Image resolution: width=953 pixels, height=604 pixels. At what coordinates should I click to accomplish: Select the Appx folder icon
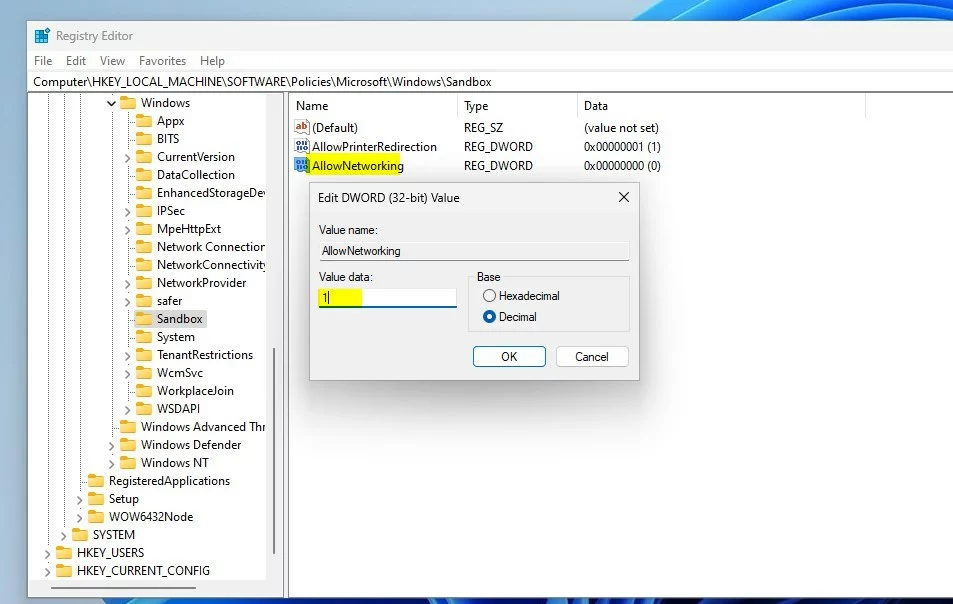pyautogui.click(x=144, y=121)
